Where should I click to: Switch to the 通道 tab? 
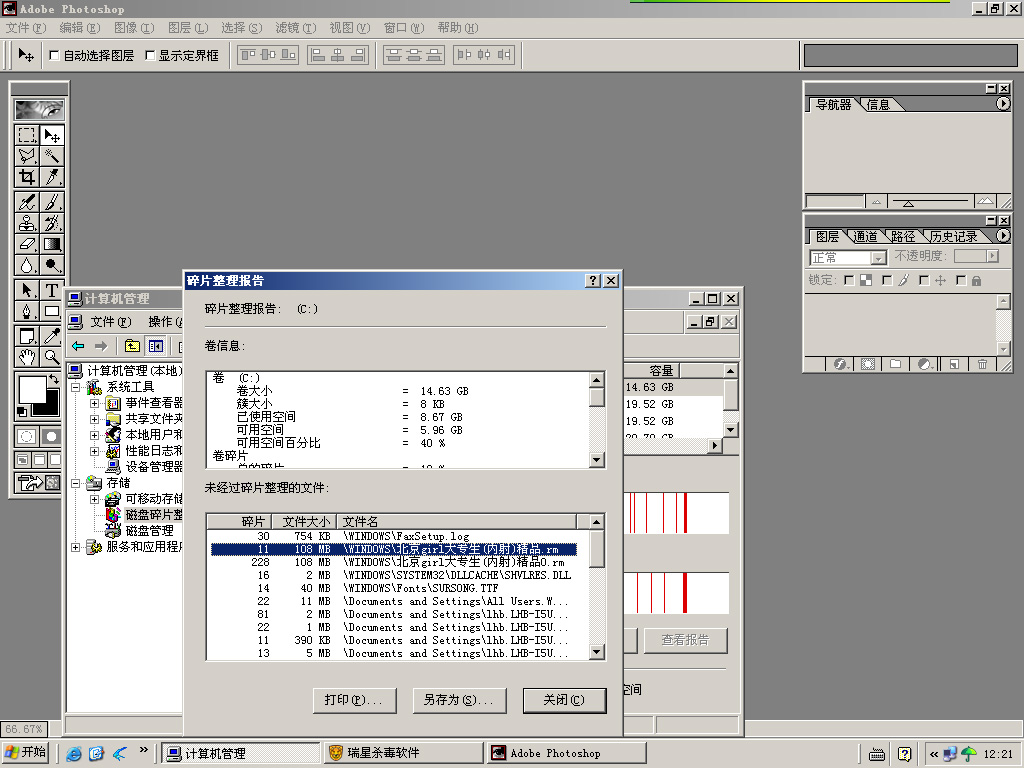tap(865, 237)
